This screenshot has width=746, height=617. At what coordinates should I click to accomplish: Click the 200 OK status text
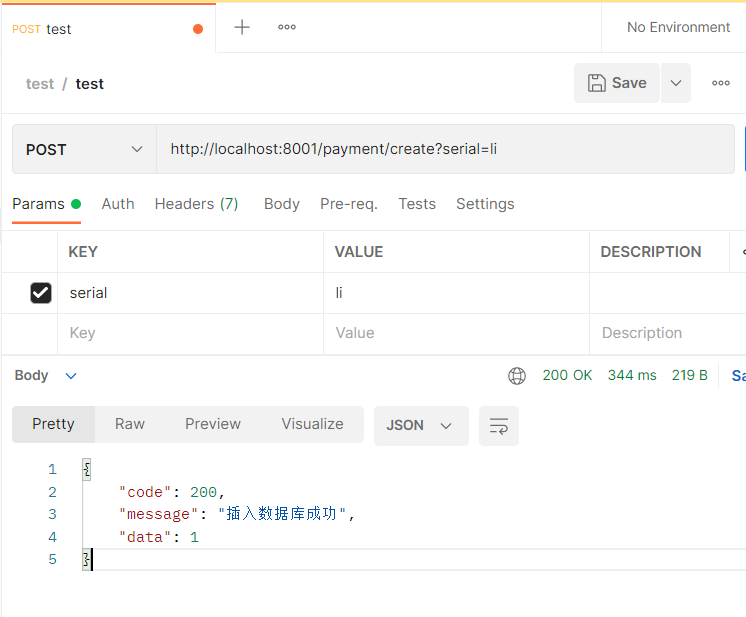click(x=567, y=375)
